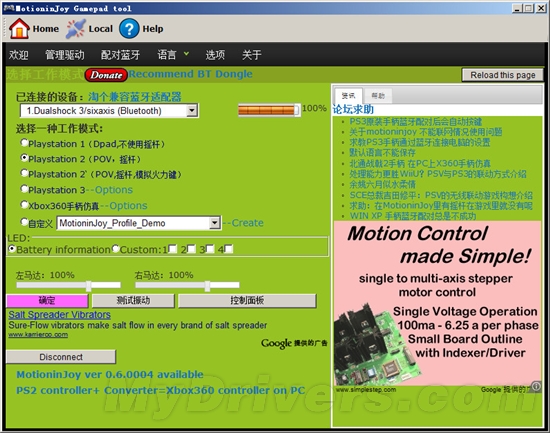The height and width of the screenshot is (433, 550).
Task: Open Help via the question mark icon
Action: click(129, 29)
